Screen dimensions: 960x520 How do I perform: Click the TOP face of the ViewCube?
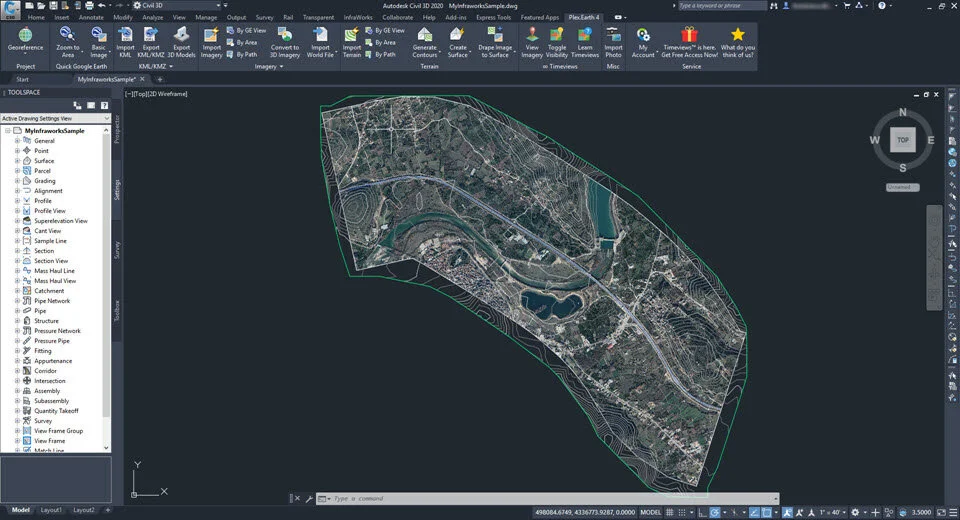[902, 140]
